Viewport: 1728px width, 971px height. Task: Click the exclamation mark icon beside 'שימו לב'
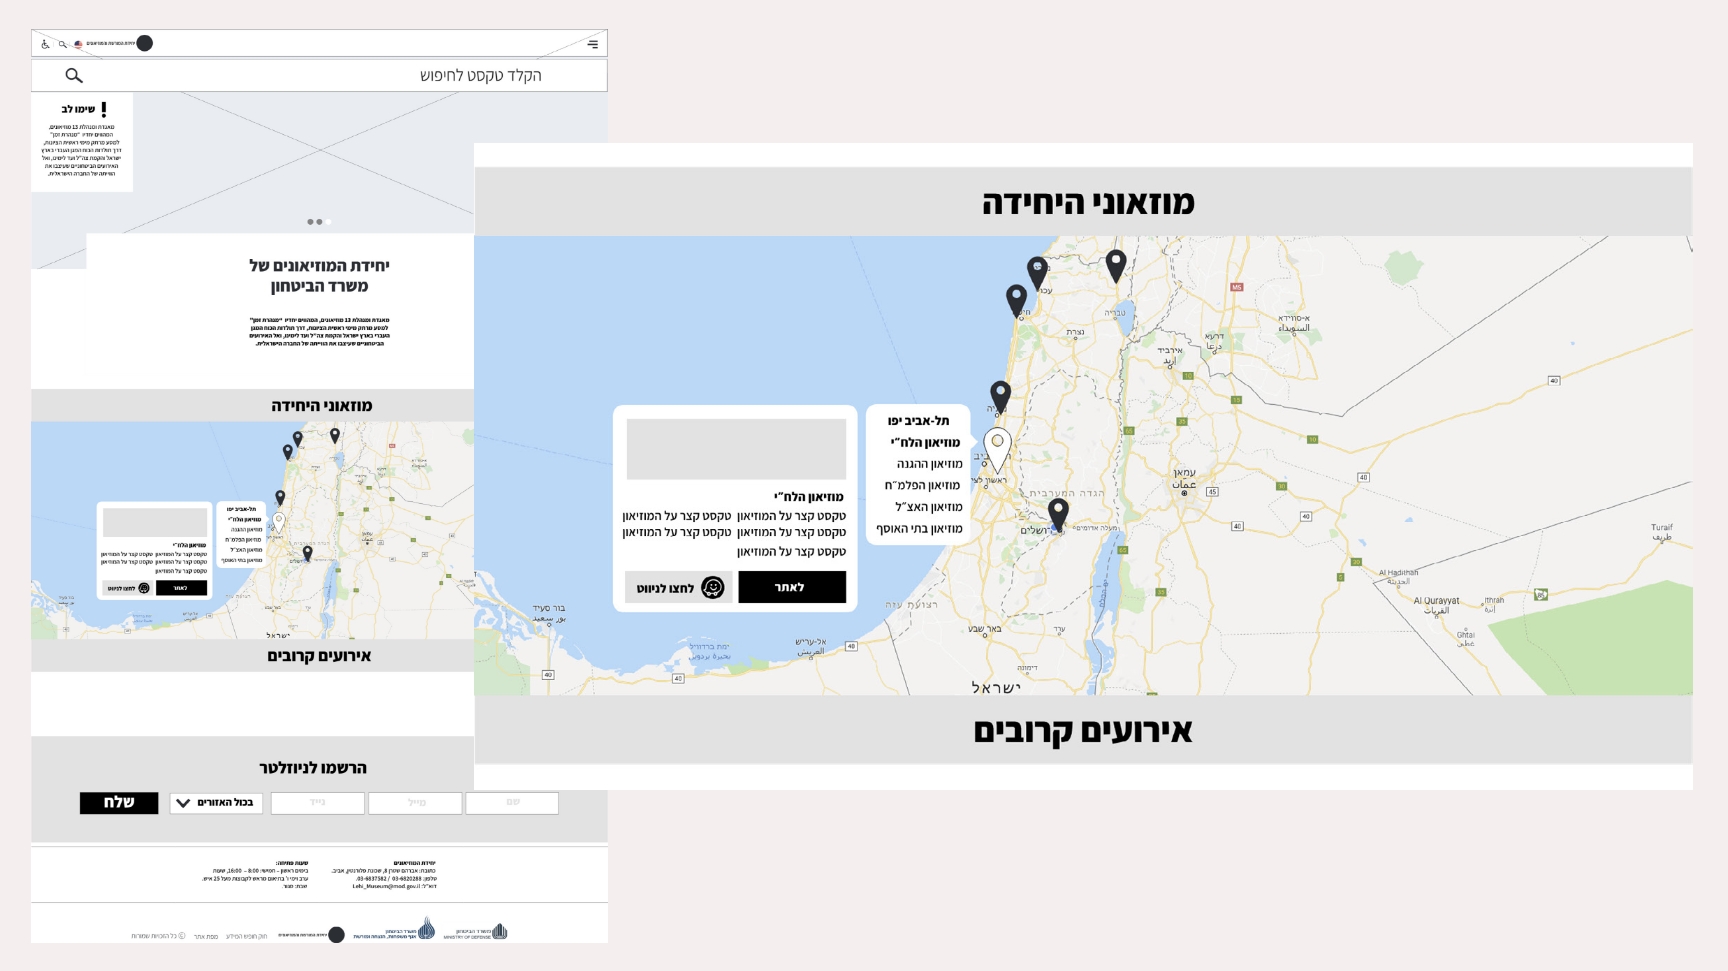[104, 109]
